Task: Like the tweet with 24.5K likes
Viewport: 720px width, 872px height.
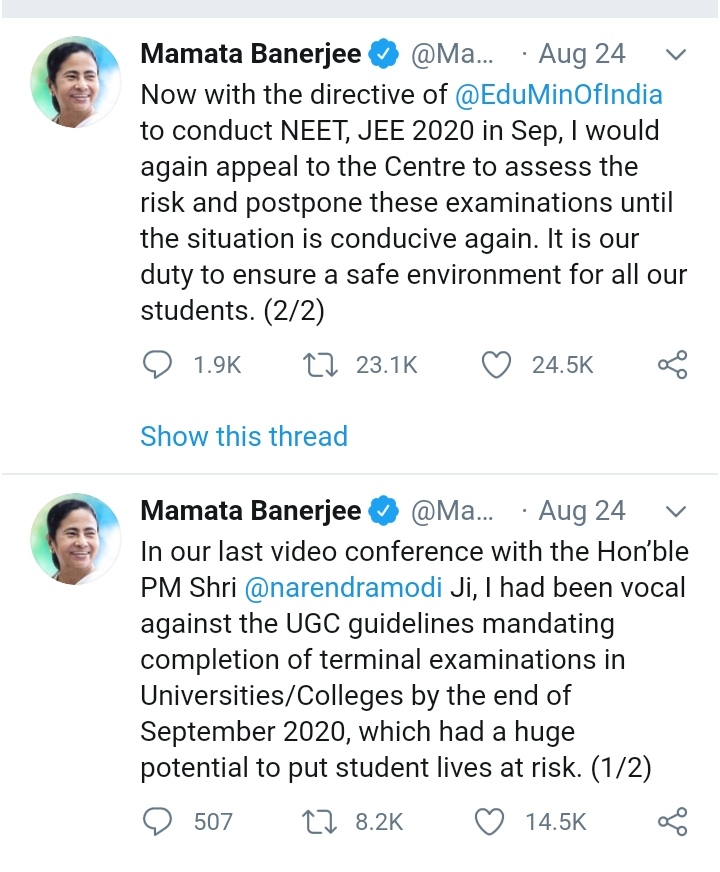Action: [x=497, y=366]
